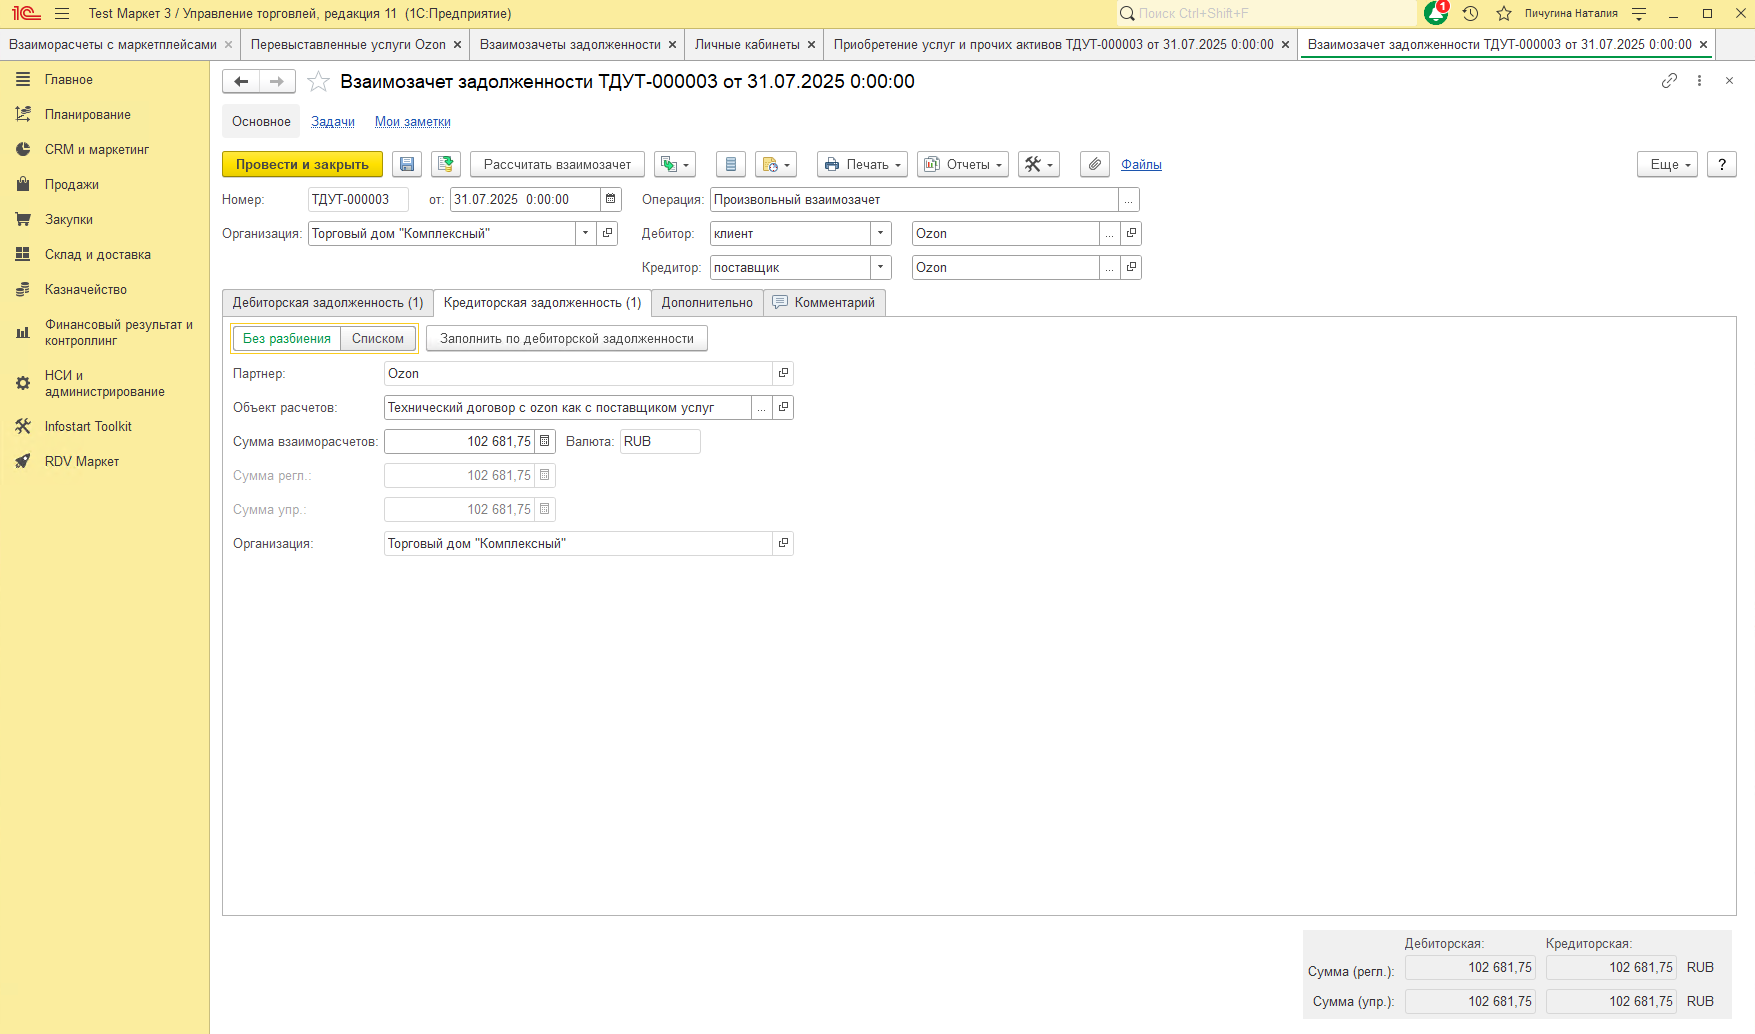Screen dimensions: 1755x1034
Task: Expand the Дебитор type dropdown
Action: [x=880, y=234]
